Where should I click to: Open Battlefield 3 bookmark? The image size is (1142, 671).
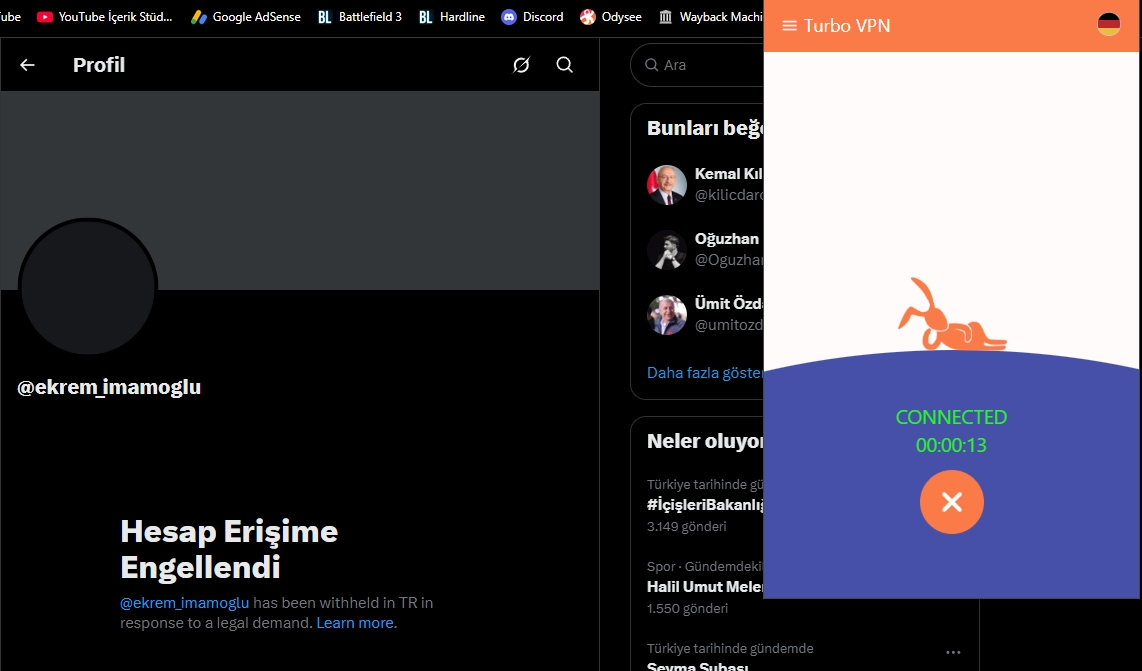pyautogui.click(x=360, y=17)
